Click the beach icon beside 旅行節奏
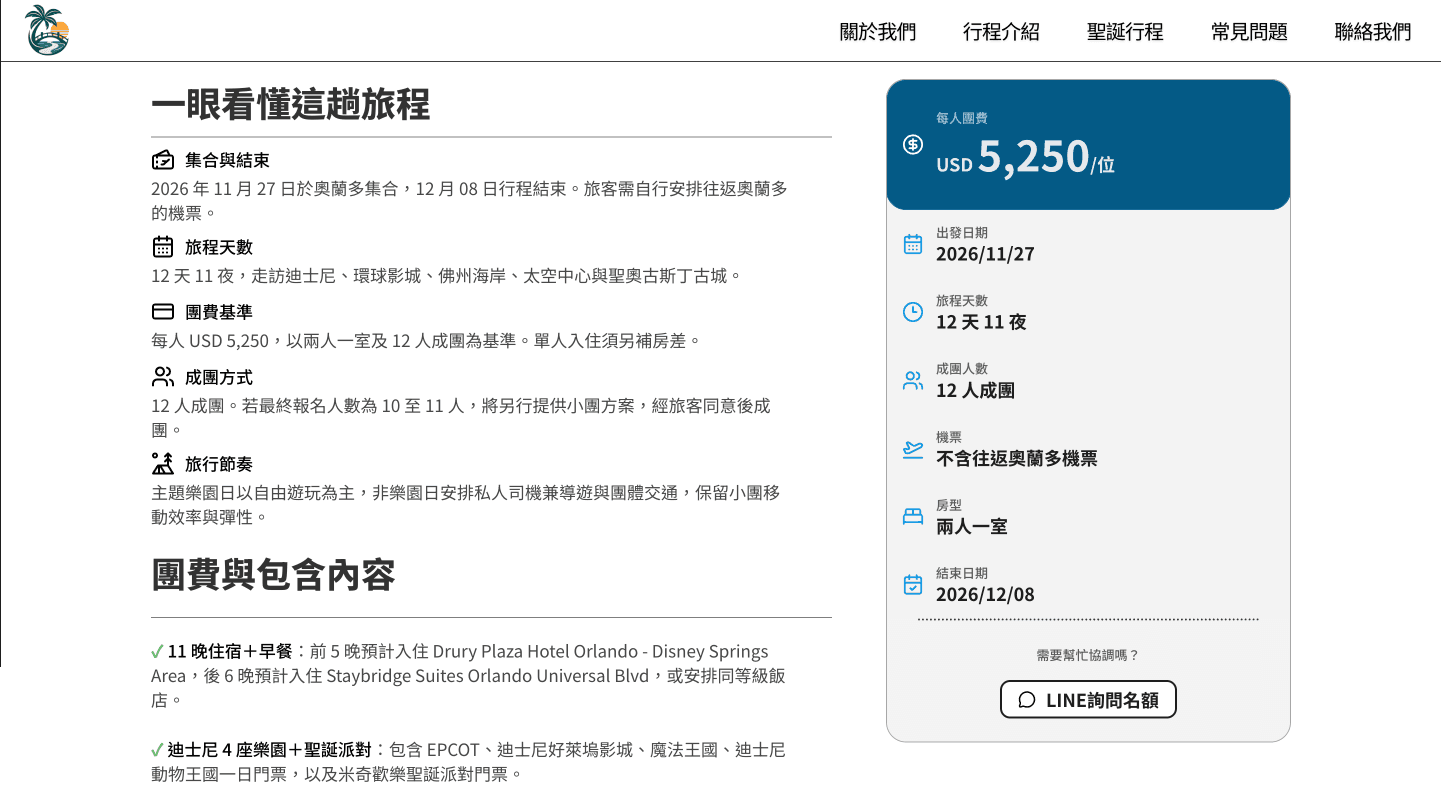This screenshot has height=811, width=1441. coord(163,464)
